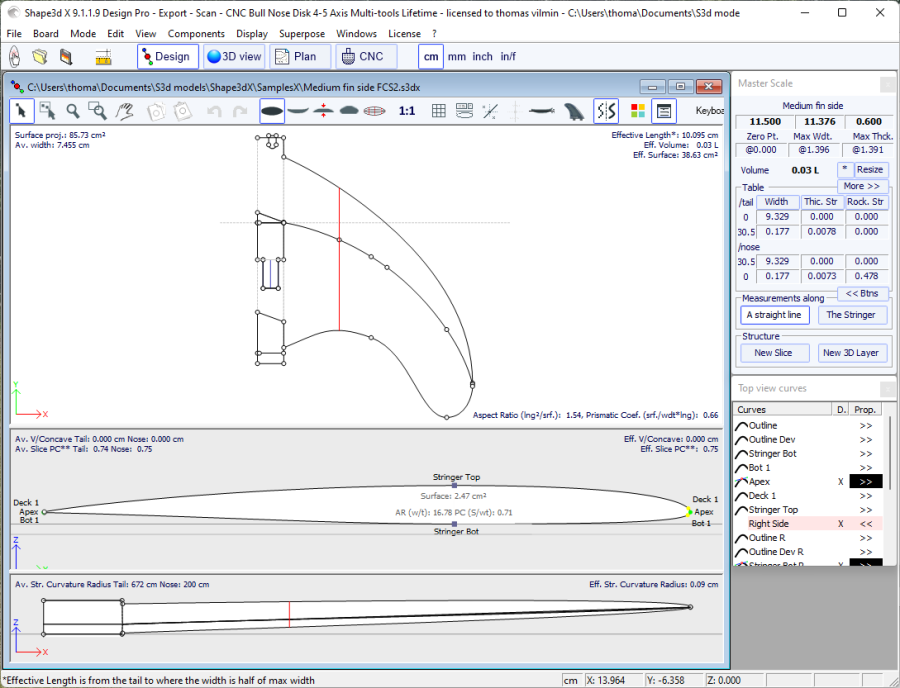Collapse the << Btns section
This screenshot has width=900, height=688.
861,294
